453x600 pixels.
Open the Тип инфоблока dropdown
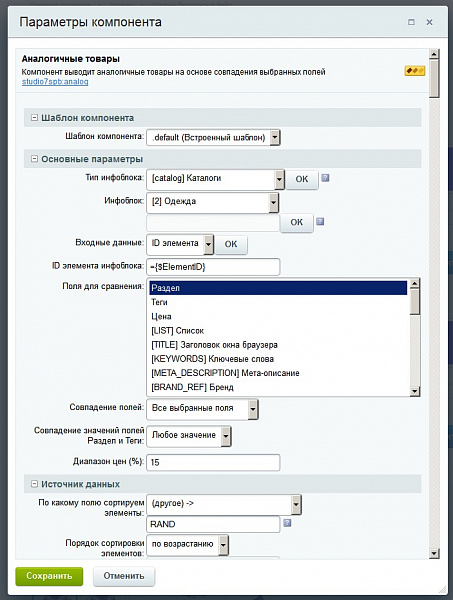click(x=215, y=179)
